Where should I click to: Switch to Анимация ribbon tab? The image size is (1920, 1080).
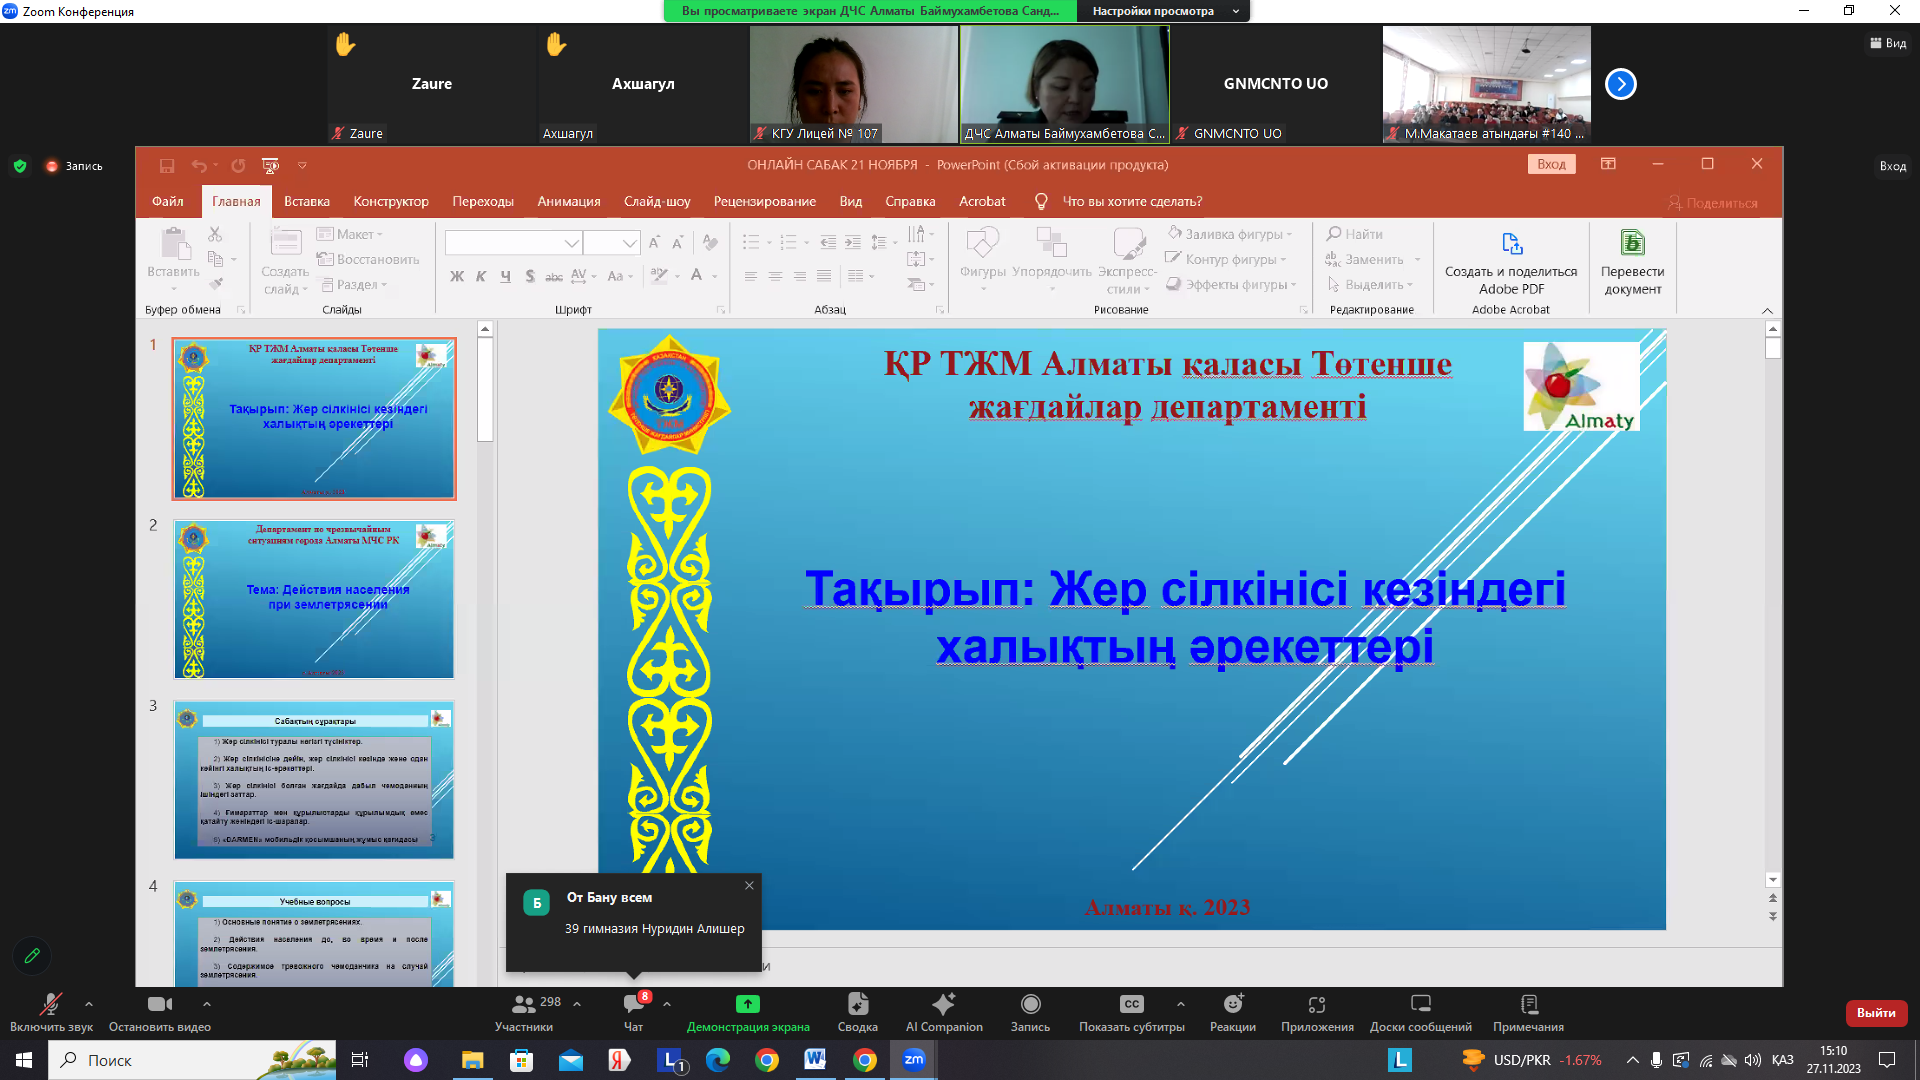[x=569, y=201]
